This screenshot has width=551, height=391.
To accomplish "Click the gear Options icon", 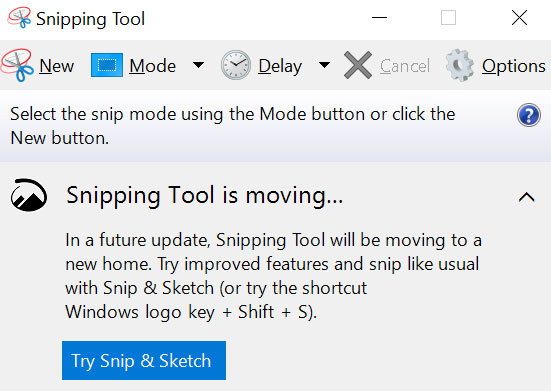I will [460, 65].
